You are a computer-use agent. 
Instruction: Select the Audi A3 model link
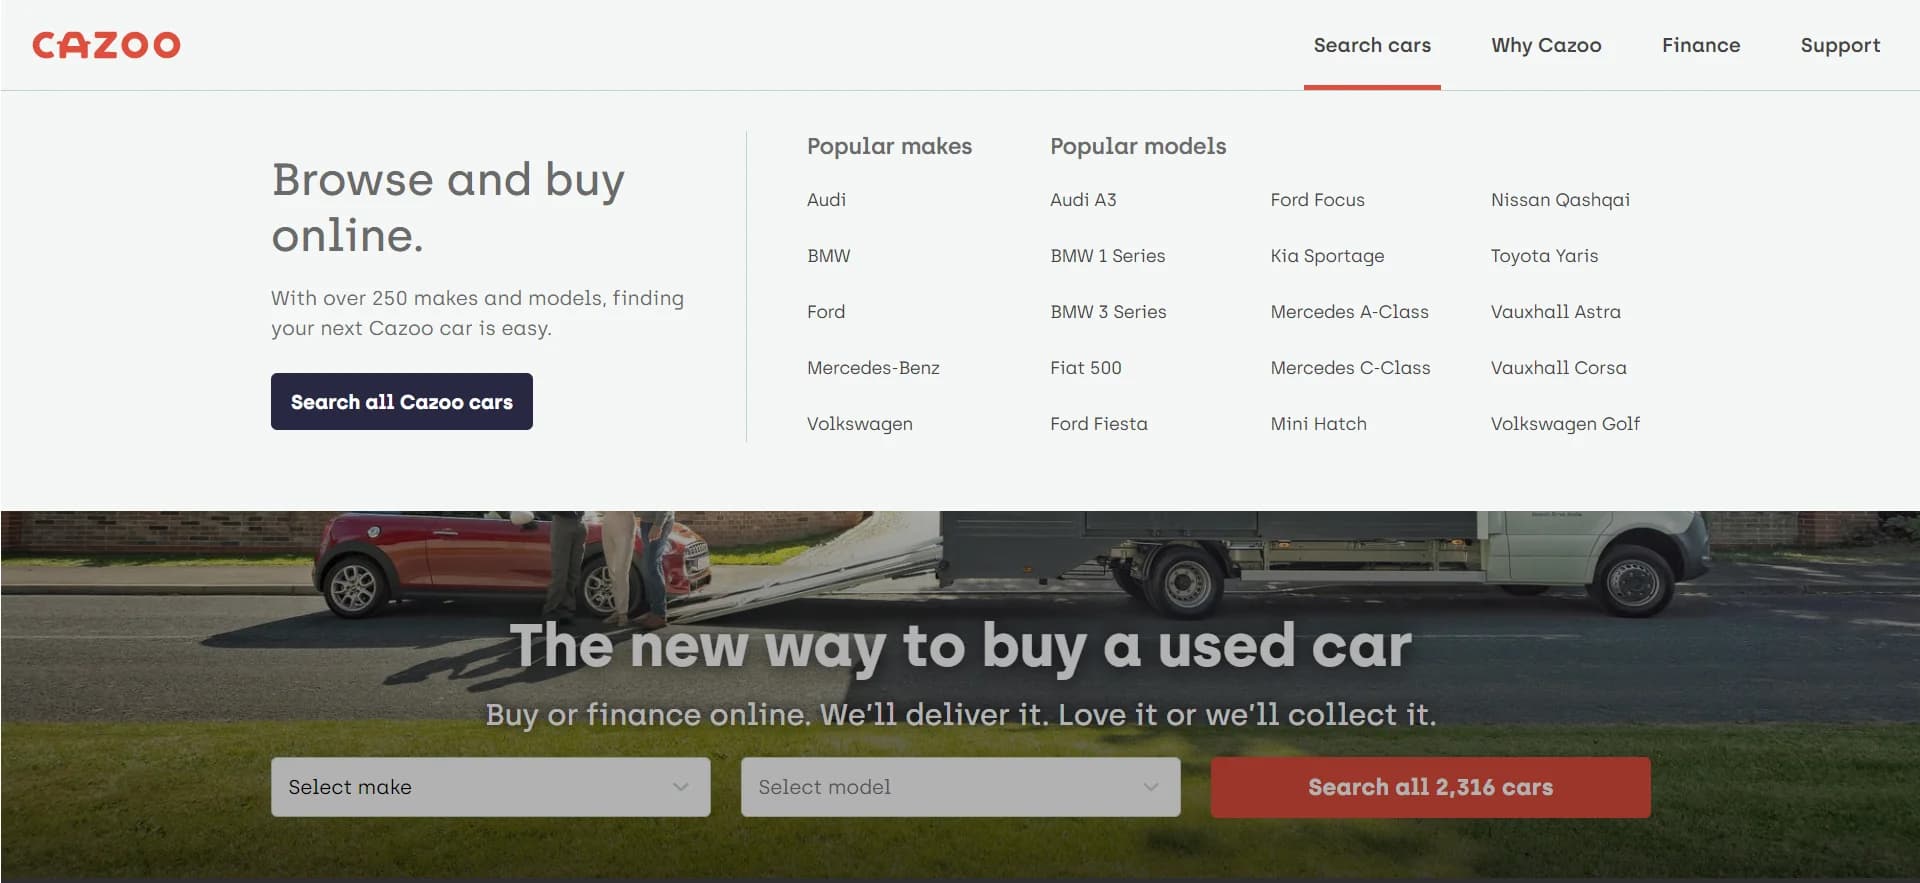coord(1082,200)
